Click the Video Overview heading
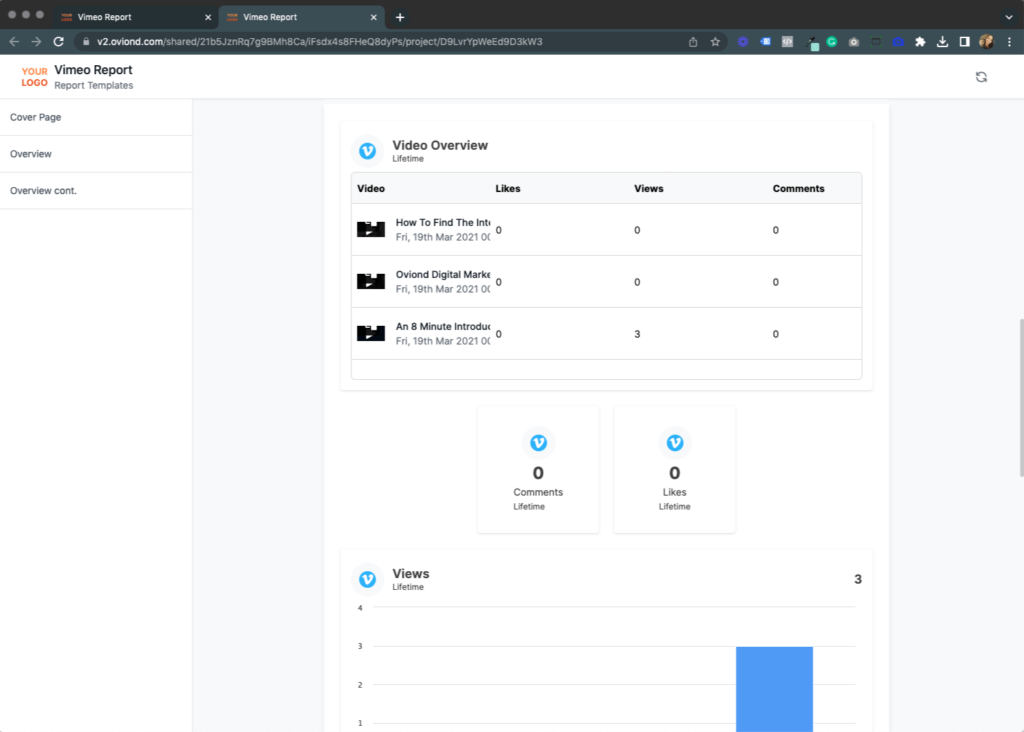The height and width of the screenshot is (732, 1024). tap(440, 145)
